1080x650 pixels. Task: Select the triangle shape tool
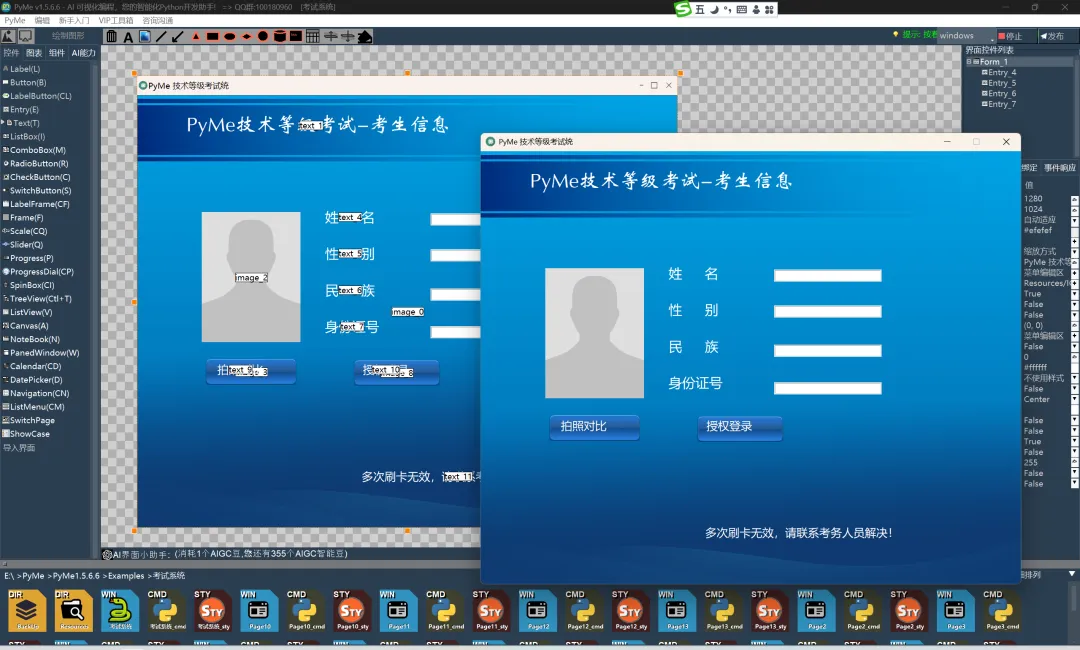[196, 36]
